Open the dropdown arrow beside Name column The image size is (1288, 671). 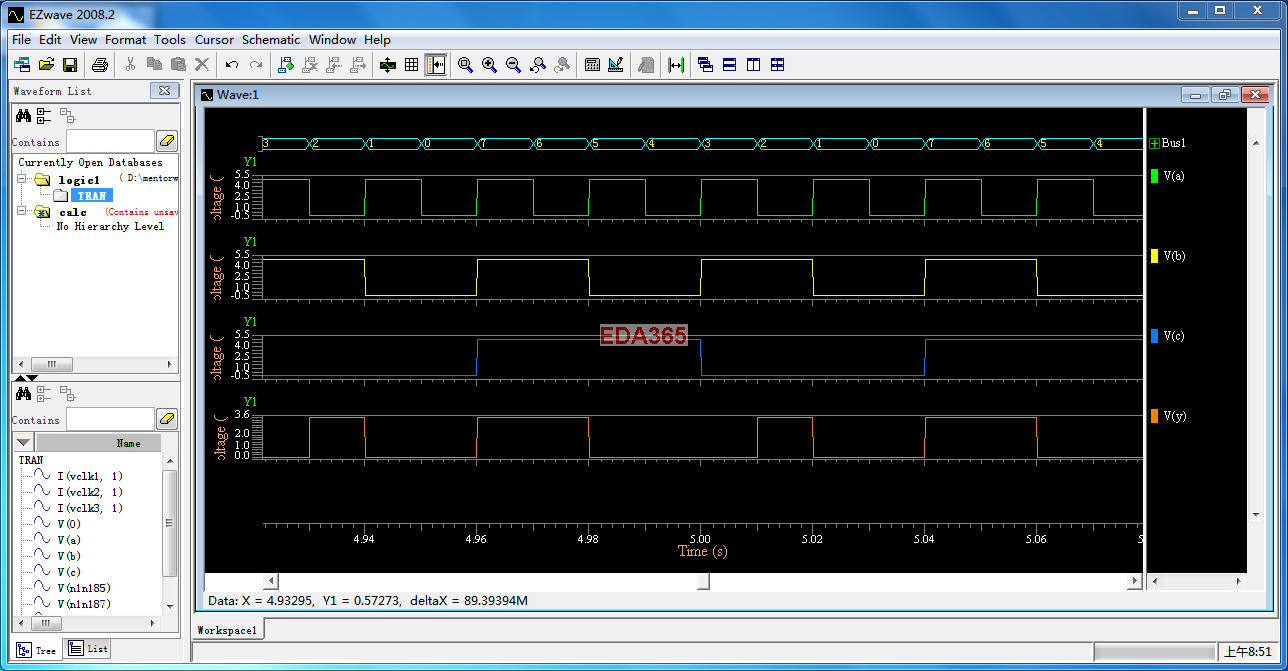(24, 443)
